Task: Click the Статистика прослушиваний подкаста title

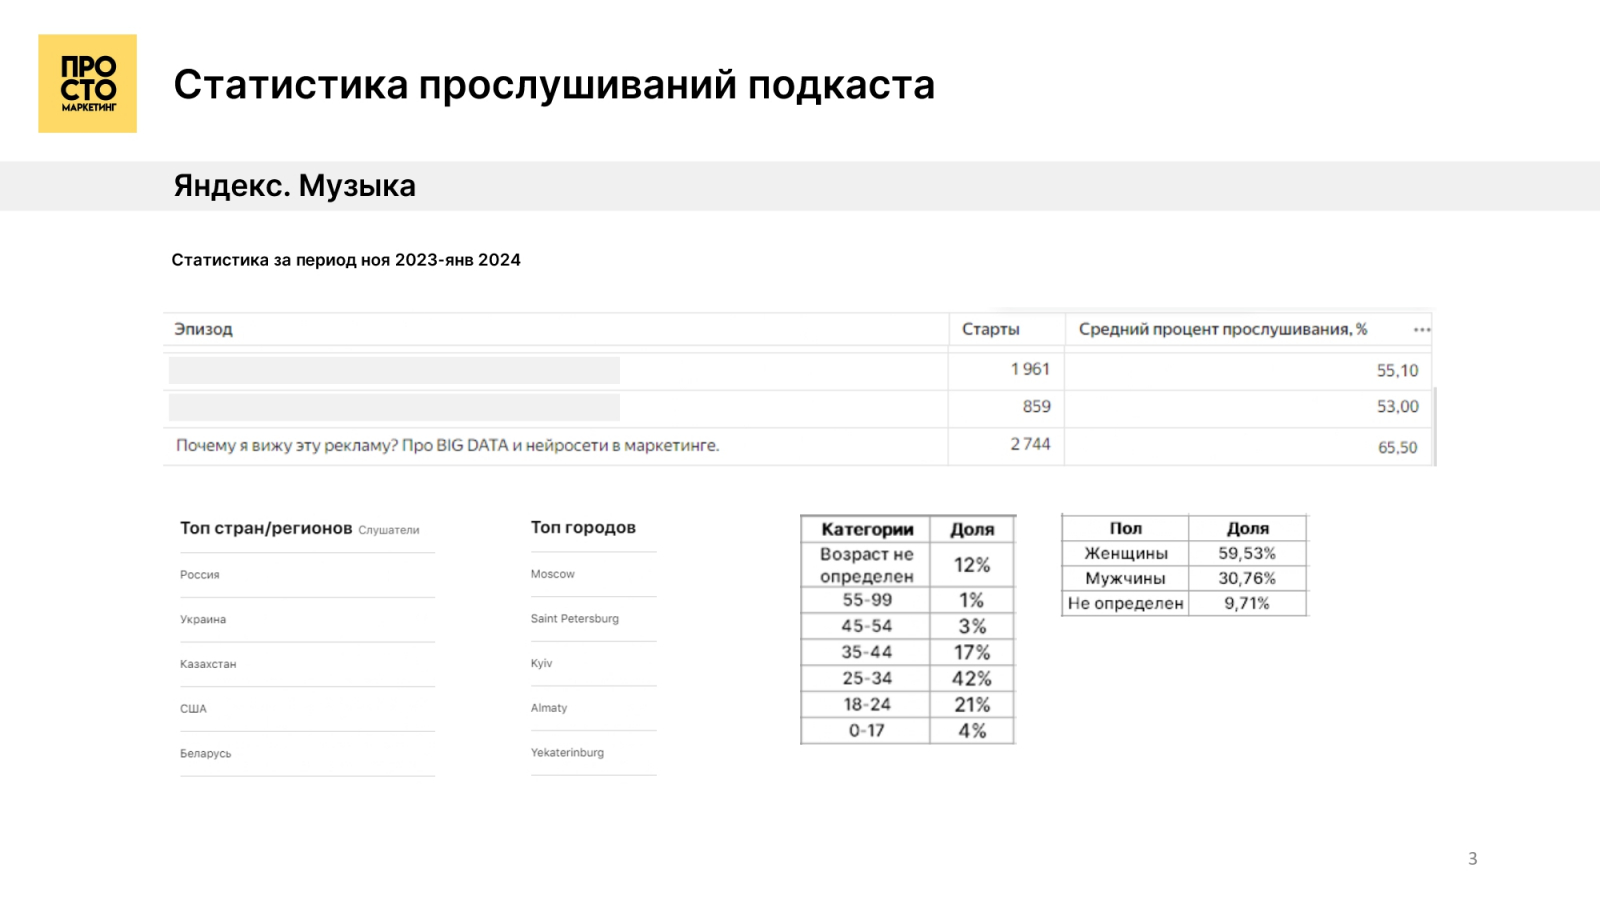Action: click(x=554, y=85)
